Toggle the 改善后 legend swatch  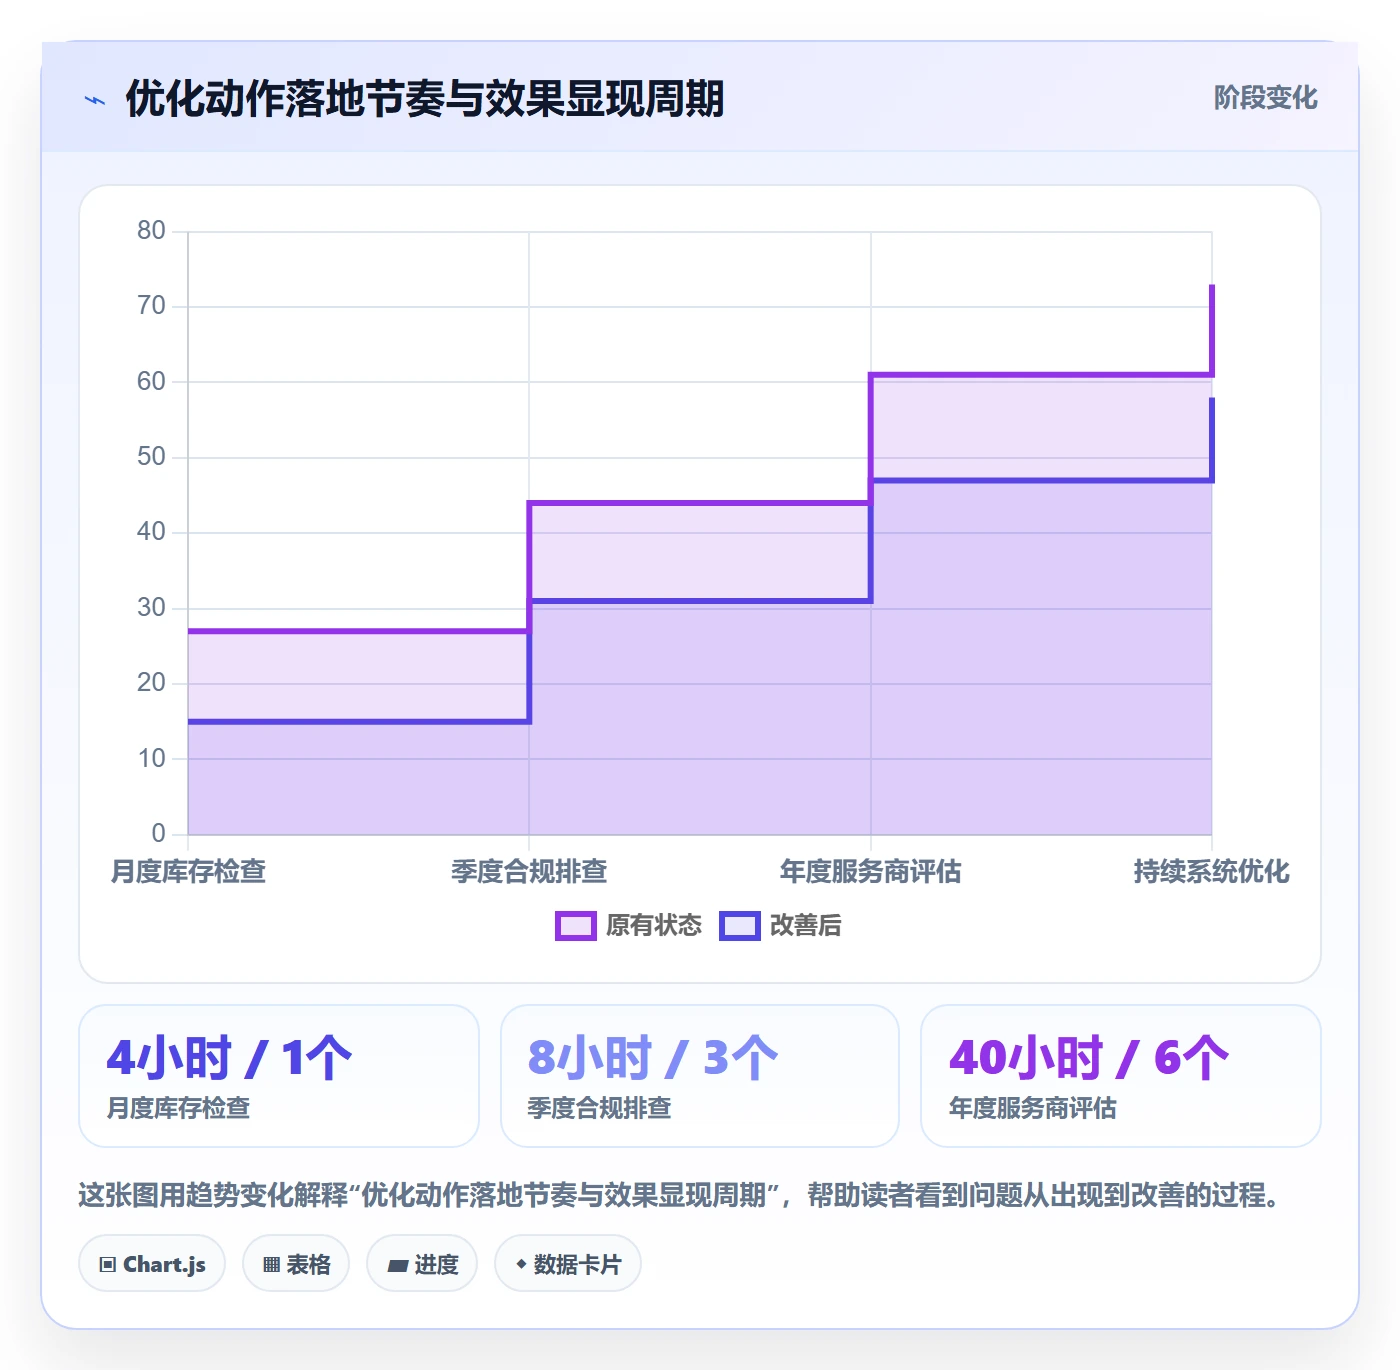740,926
